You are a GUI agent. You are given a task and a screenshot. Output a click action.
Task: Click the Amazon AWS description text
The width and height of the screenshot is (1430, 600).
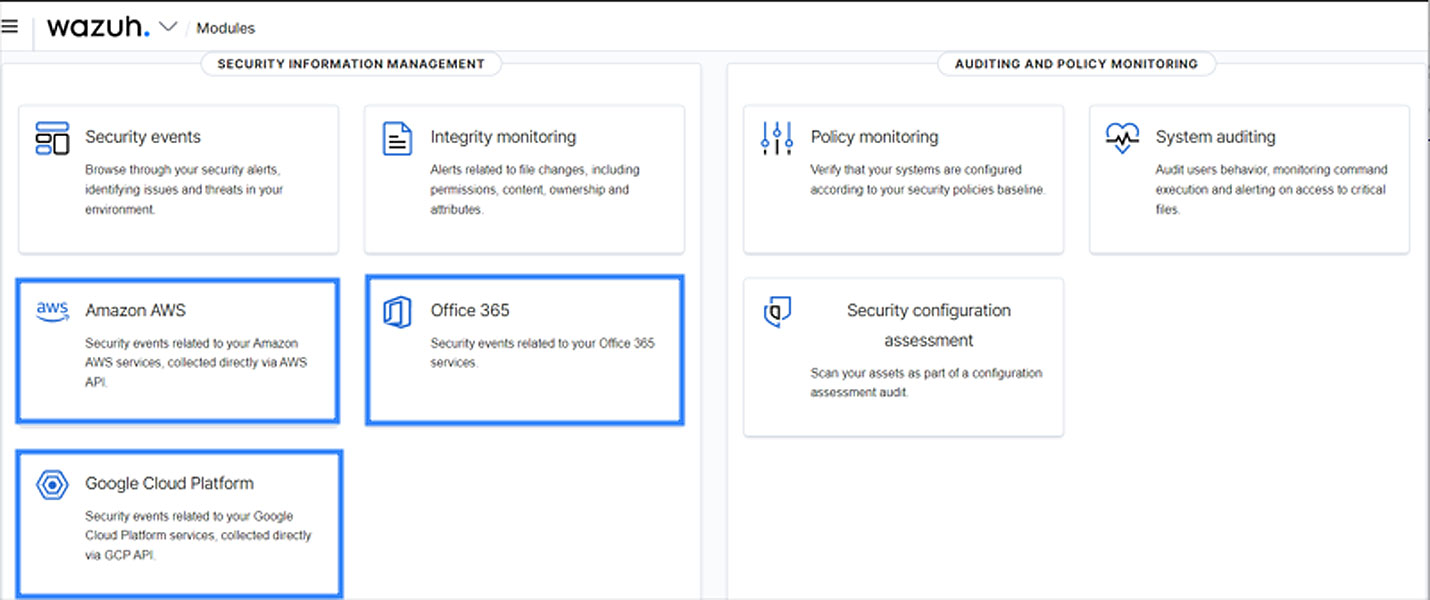tap(196, 363)
